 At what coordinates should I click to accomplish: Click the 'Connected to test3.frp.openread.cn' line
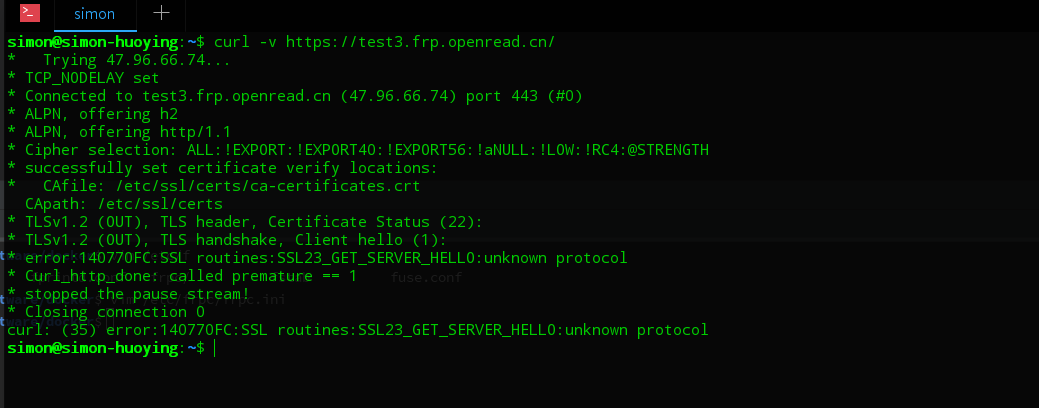(295, 96)
